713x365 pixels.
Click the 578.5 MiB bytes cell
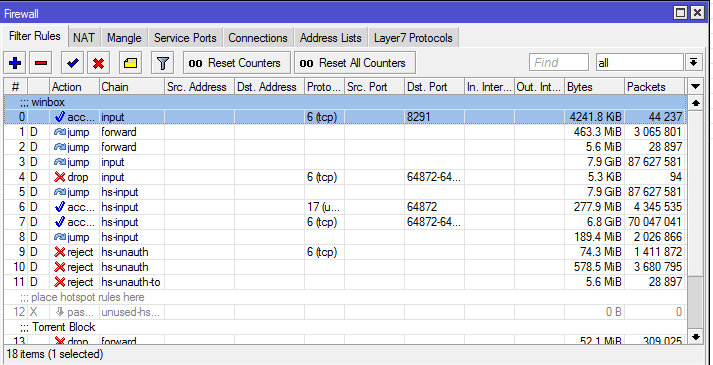click(594, 267)
